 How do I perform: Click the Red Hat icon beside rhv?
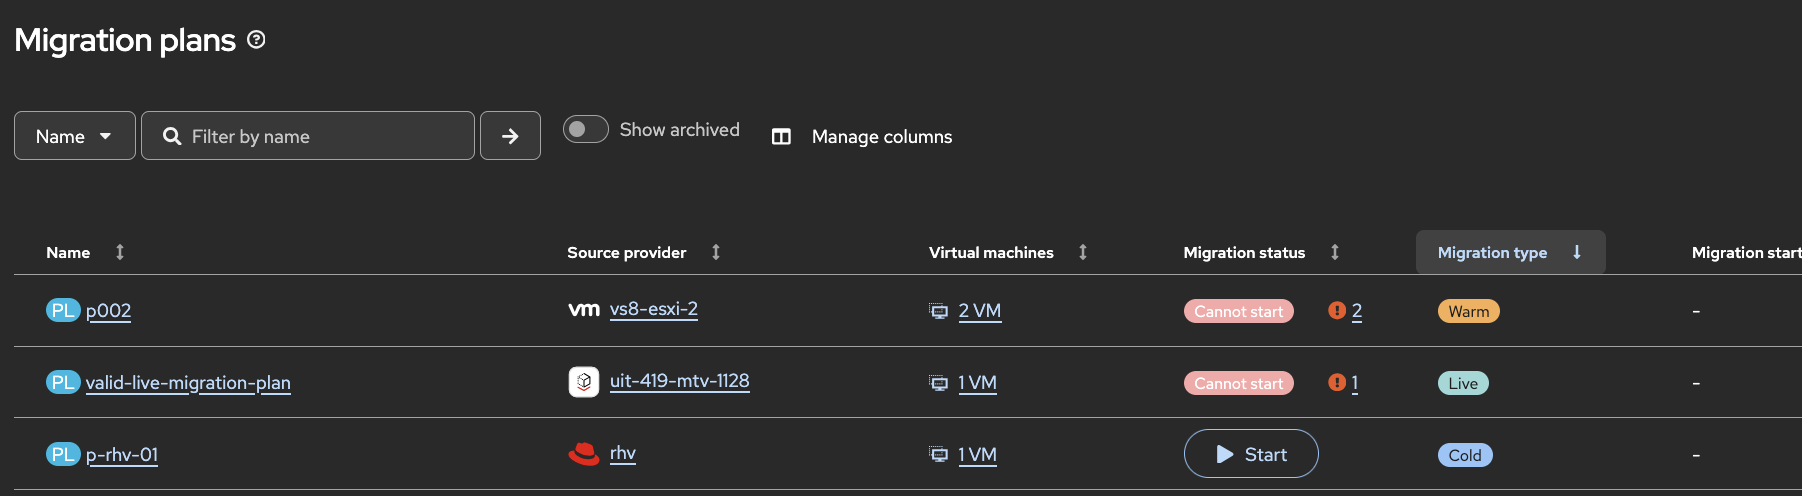tap(584, 454)
